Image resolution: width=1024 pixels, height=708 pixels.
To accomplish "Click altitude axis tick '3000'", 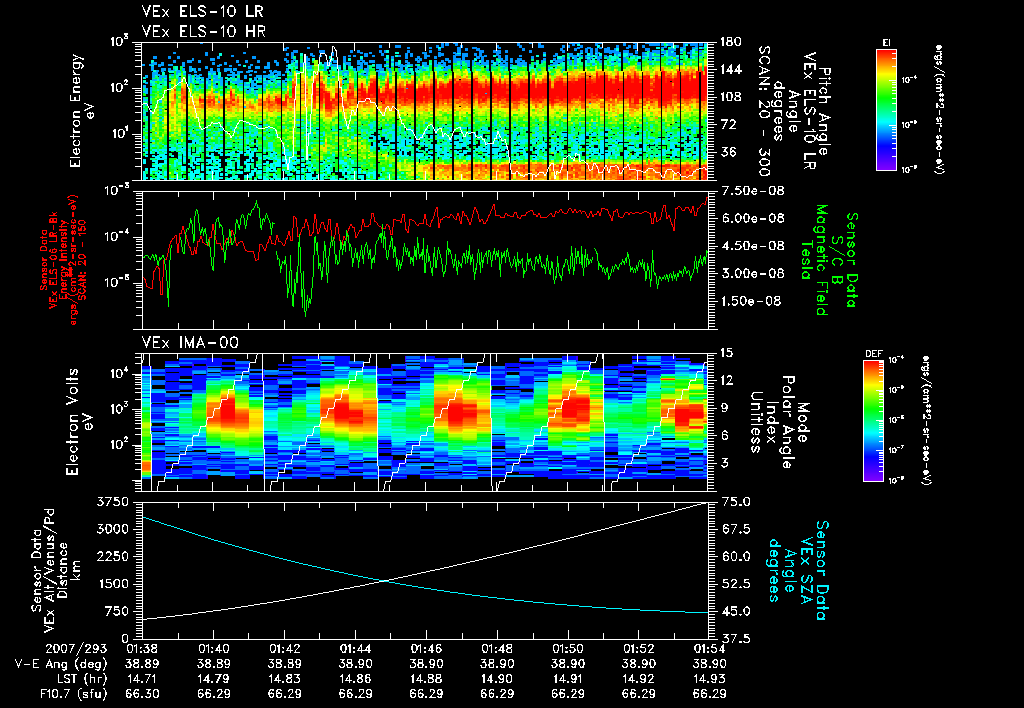I will 112,529.
